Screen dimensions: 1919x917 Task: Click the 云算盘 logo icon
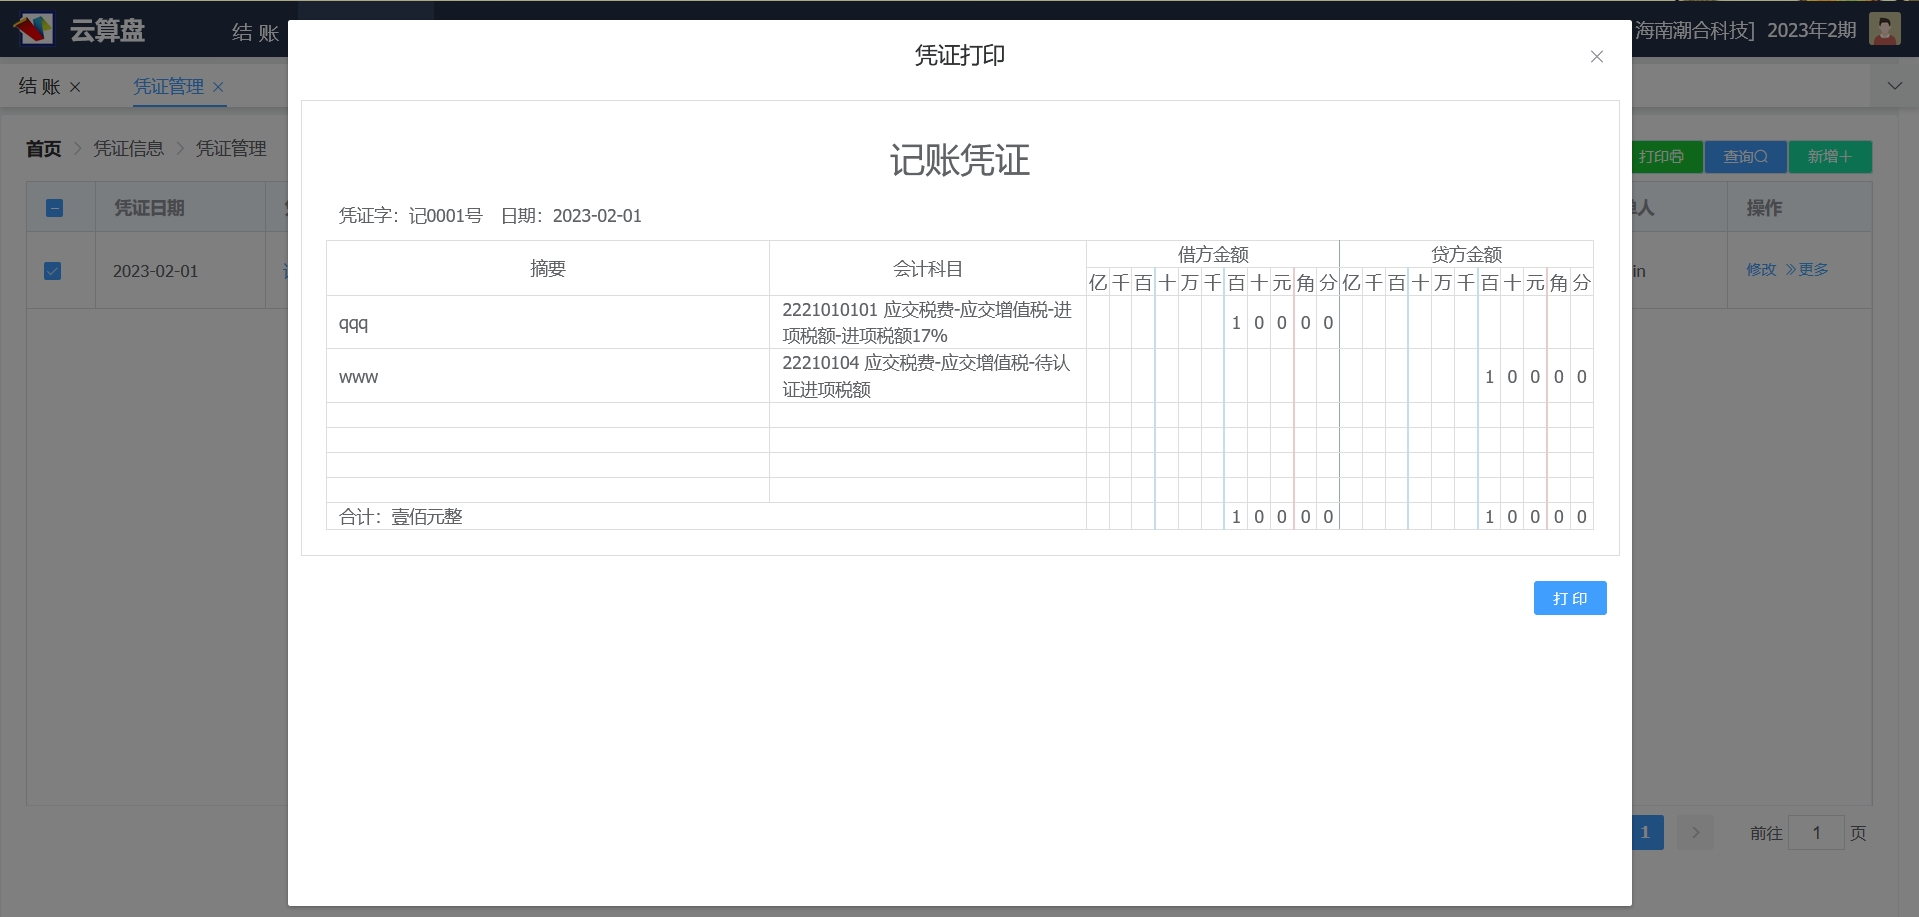click(x=33, y=29)
